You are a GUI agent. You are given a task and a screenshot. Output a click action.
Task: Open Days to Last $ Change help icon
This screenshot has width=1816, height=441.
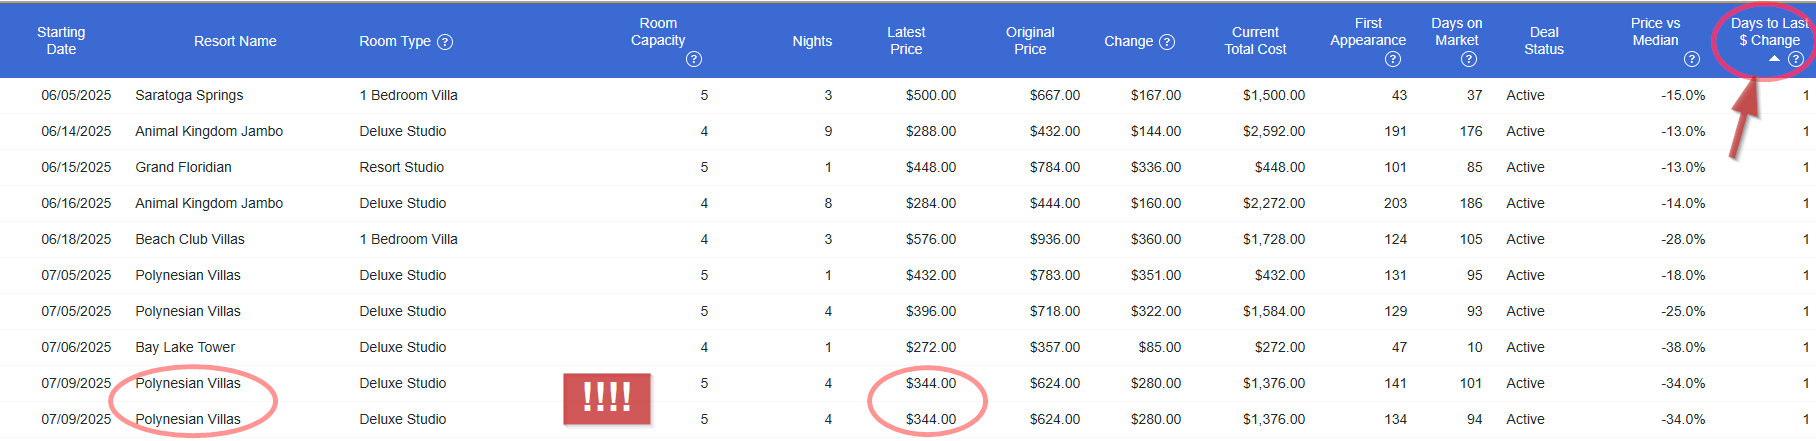(1796, 60)
